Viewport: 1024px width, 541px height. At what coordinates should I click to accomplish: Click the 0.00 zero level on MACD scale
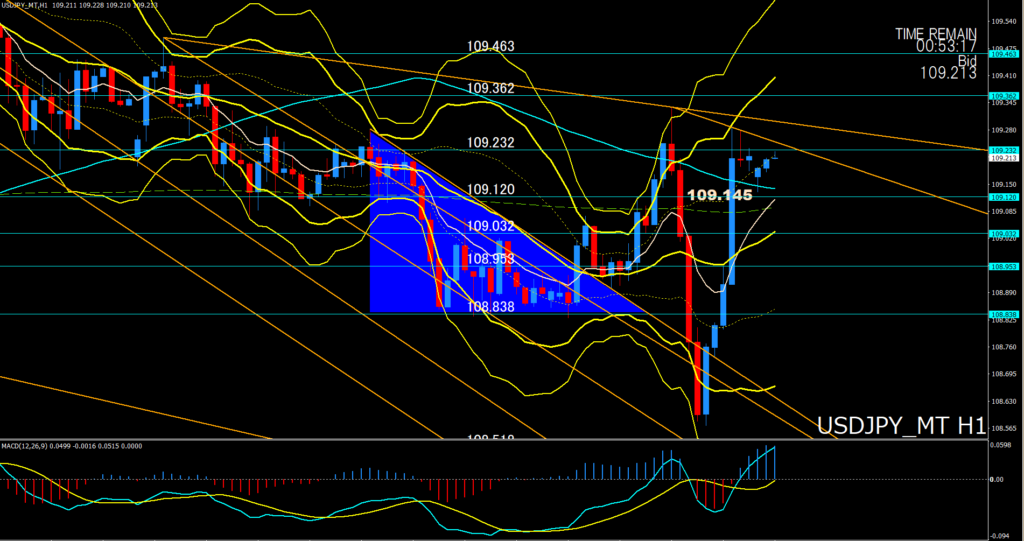pyautogui.click(x=997, y=479)
